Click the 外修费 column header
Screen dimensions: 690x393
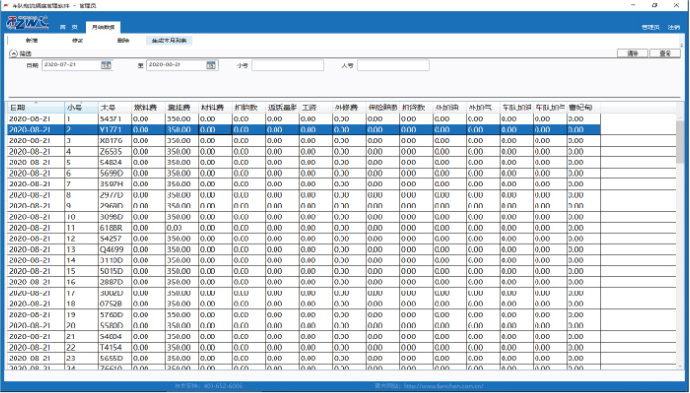349,107
